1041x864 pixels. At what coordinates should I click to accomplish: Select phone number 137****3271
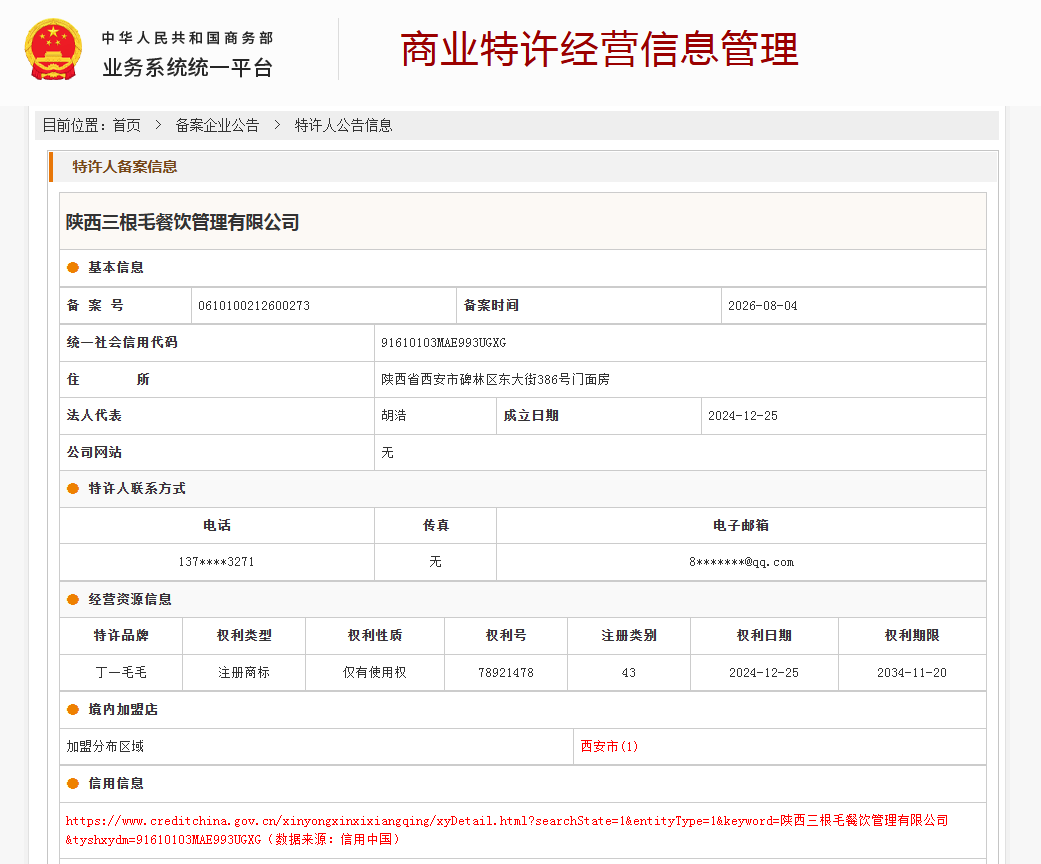[x=216, y=562]
